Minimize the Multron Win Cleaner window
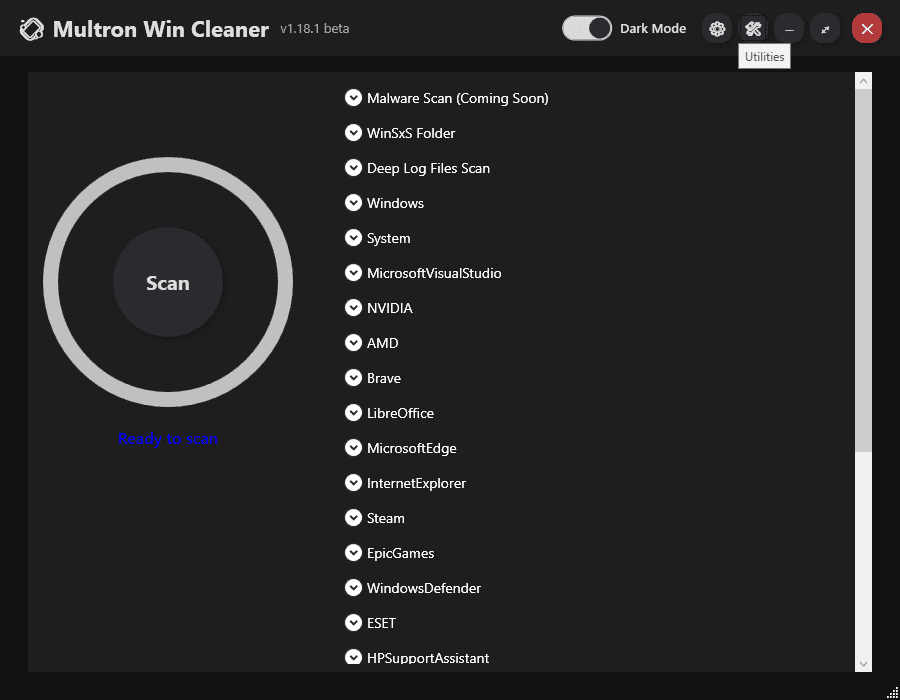Screen dimensions: 900x700 pyautogui.click(x=789, y=29)
